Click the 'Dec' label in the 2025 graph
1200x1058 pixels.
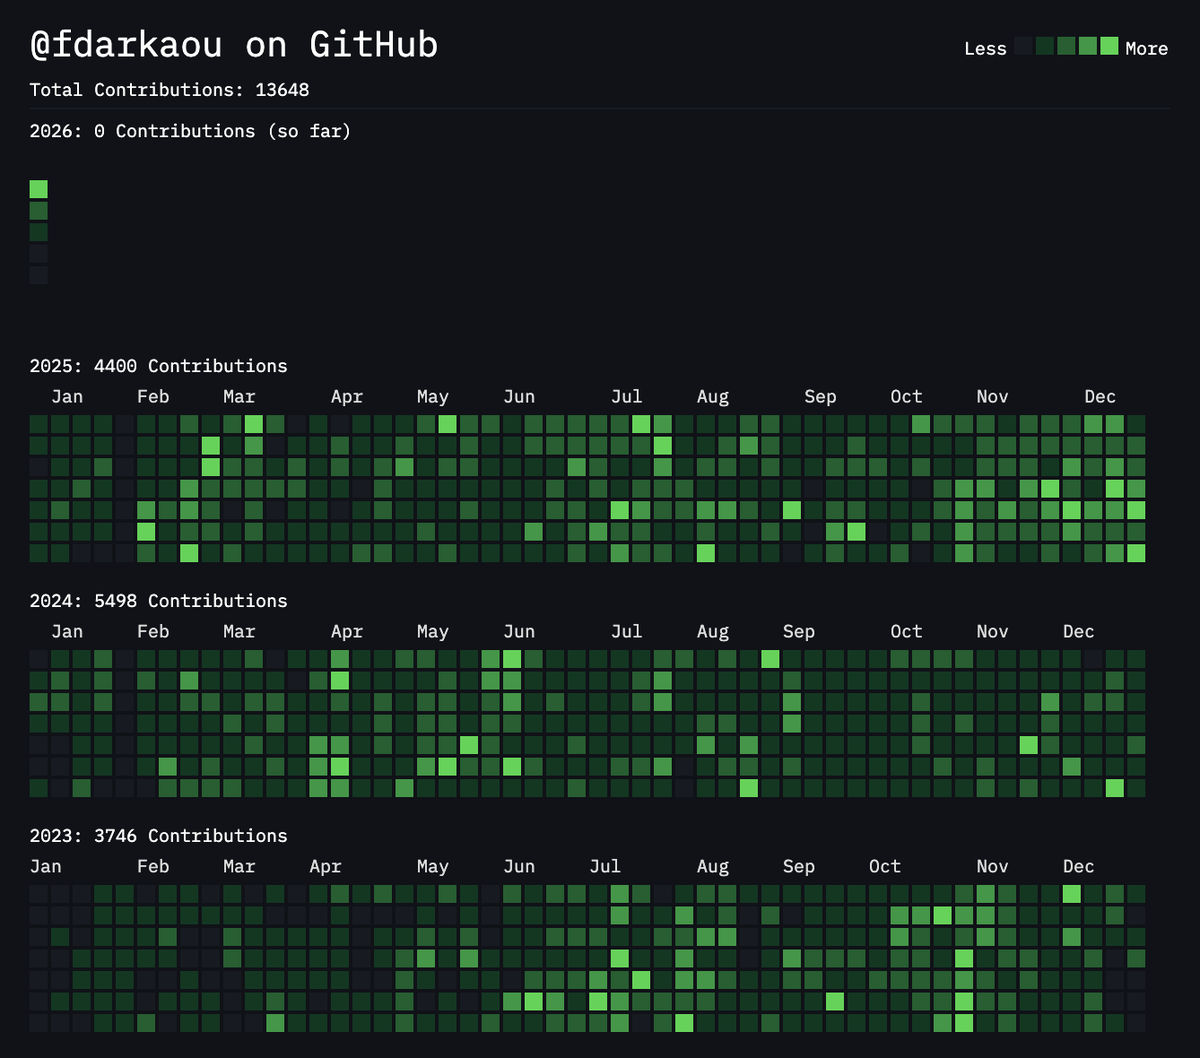pos(1100,397)
